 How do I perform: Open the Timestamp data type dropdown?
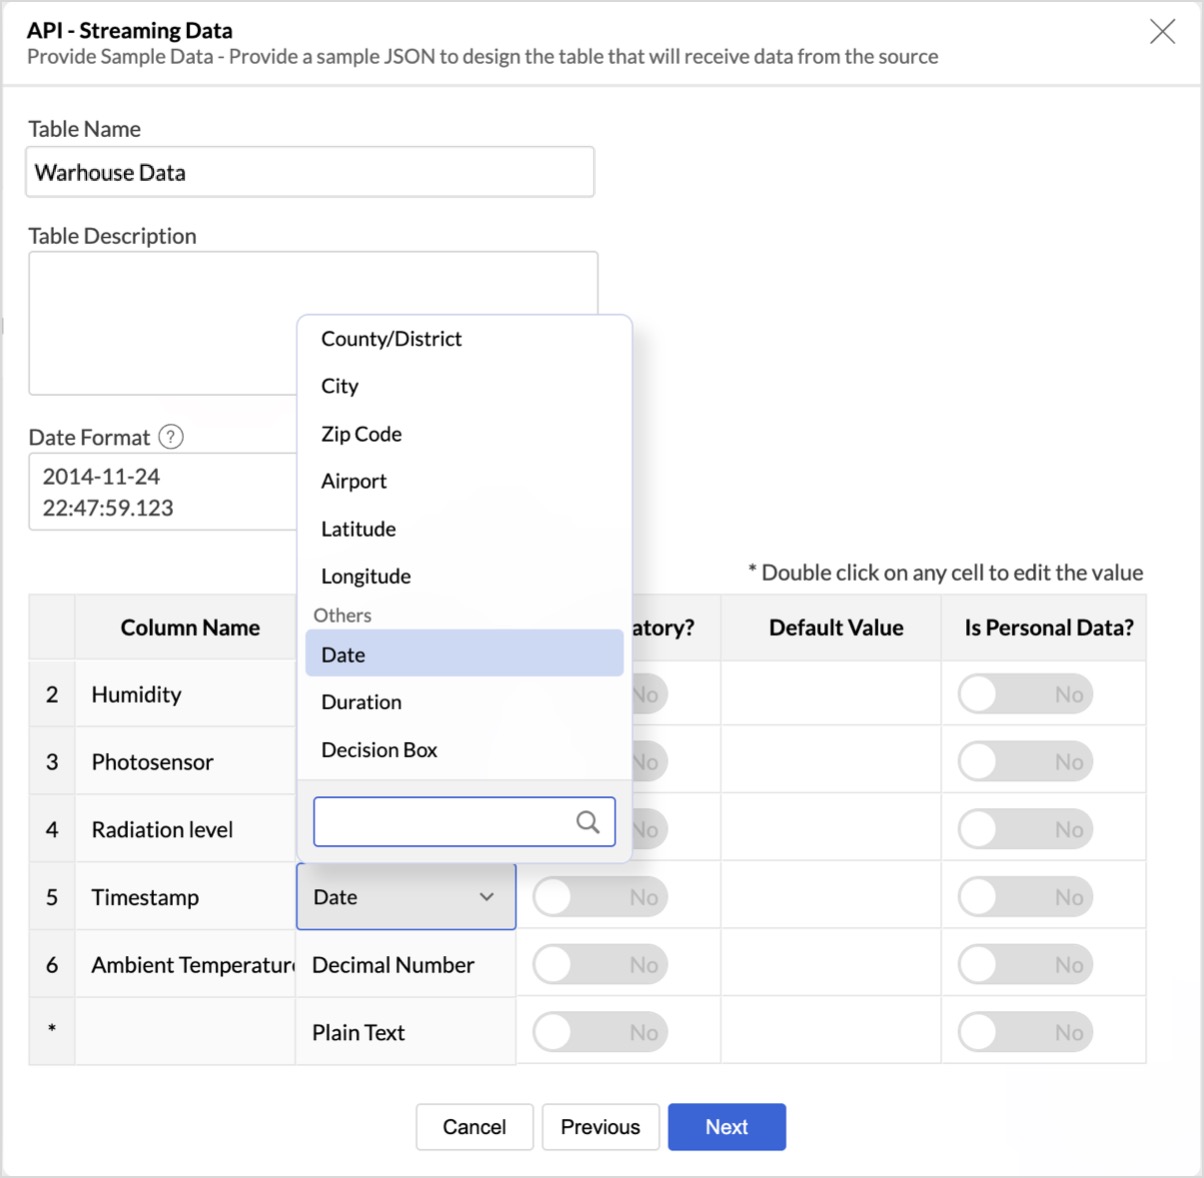(x=406, y=898)
